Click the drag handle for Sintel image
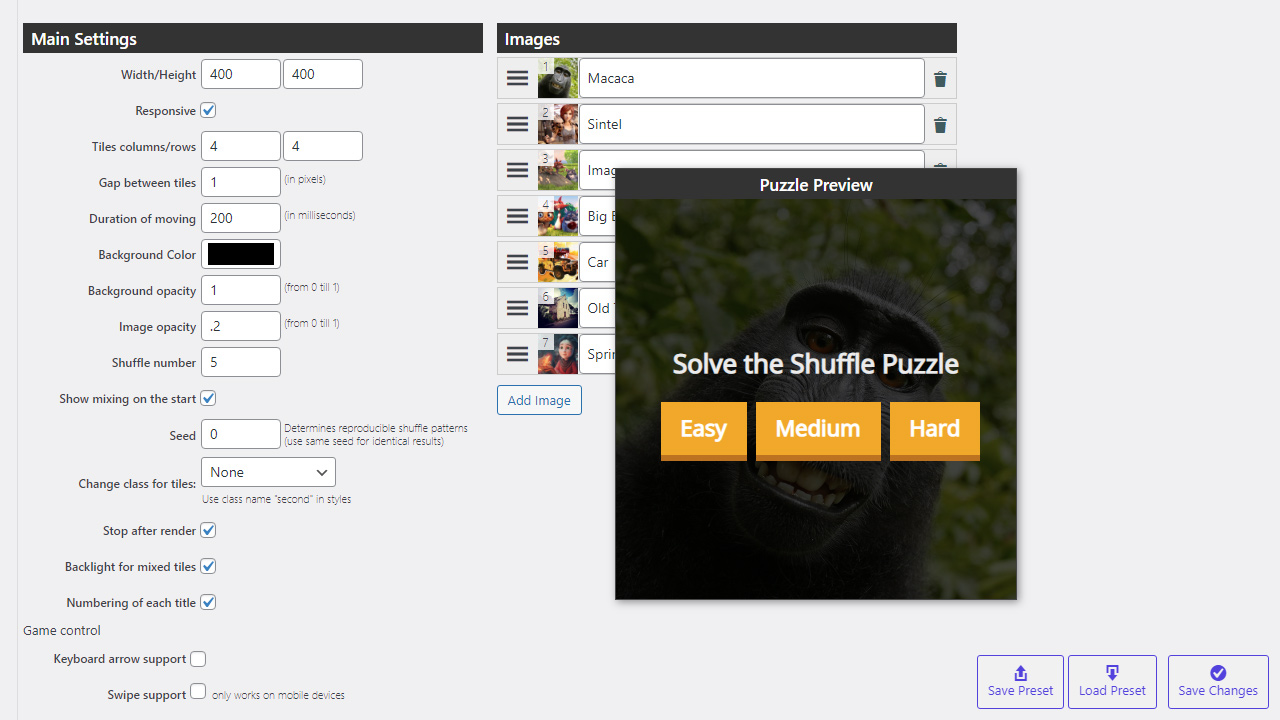 [x=517, y=124]
